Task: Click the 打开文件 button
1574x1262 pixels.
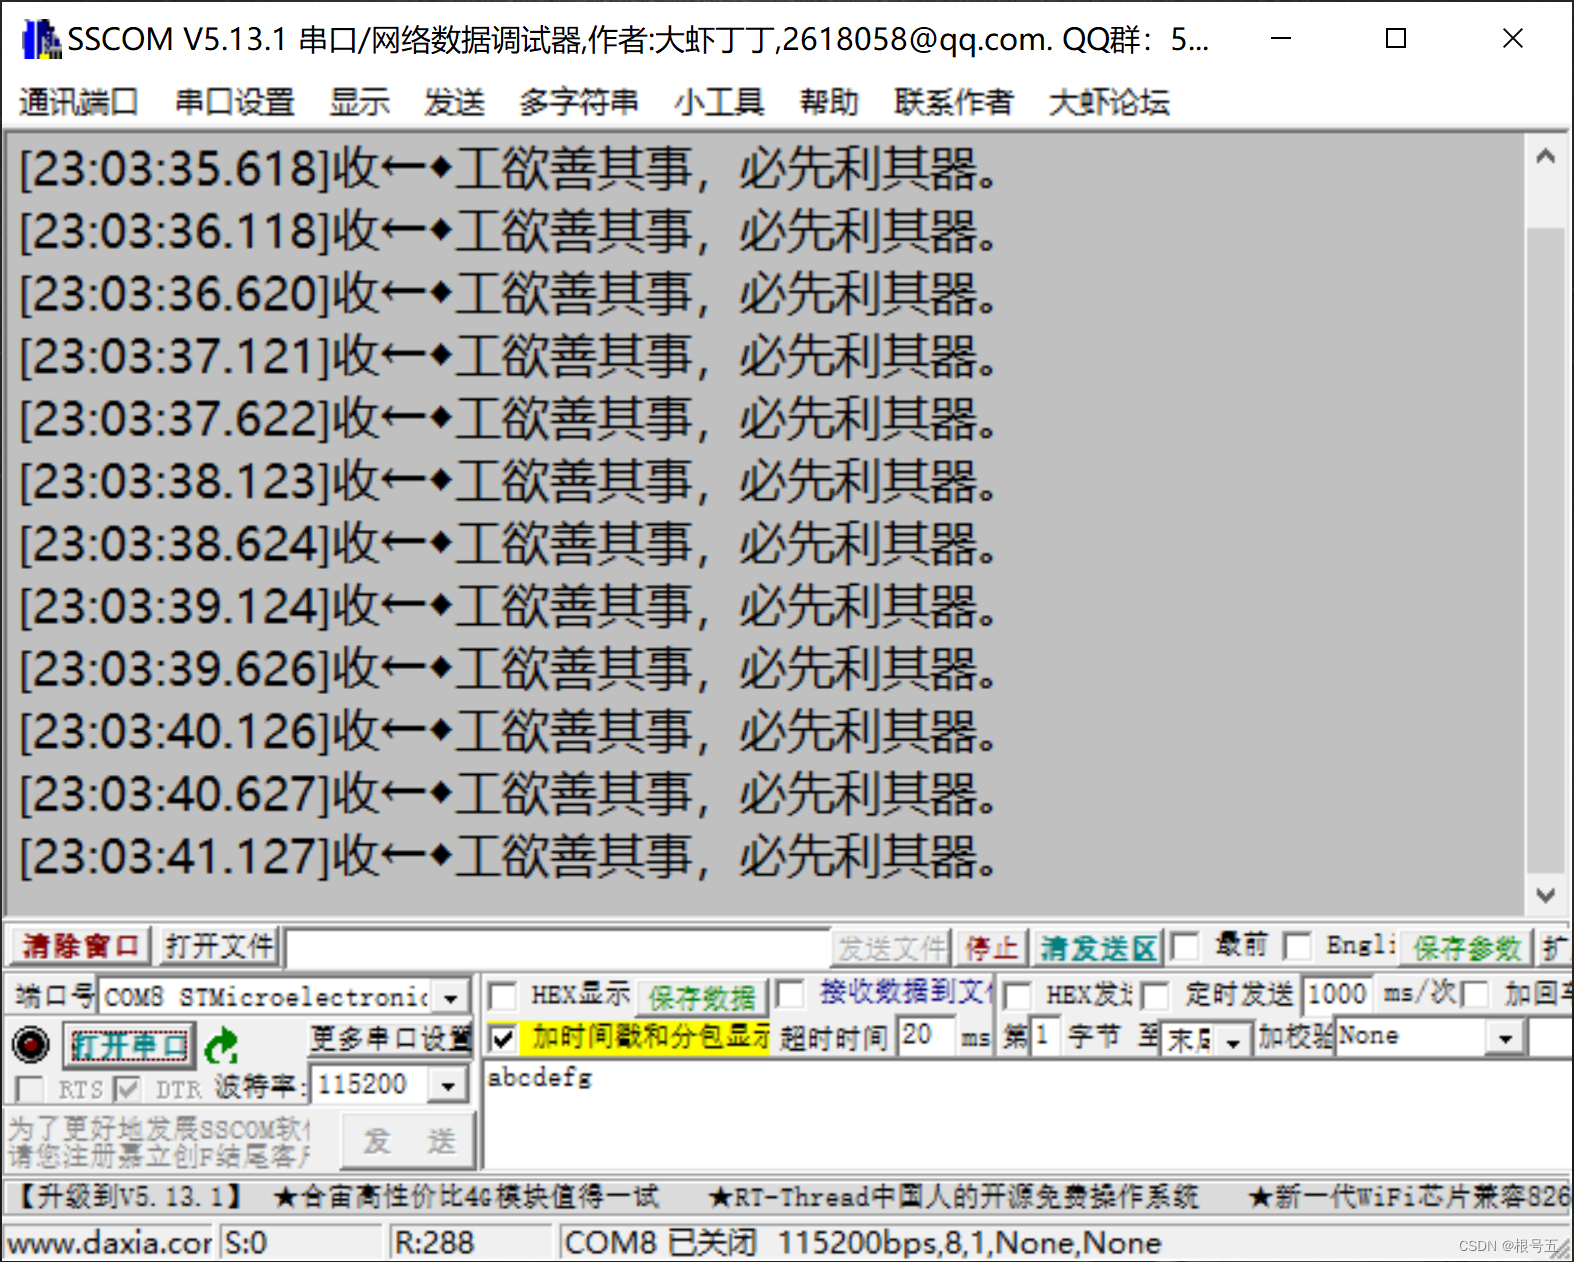Action: pos(220,946)
